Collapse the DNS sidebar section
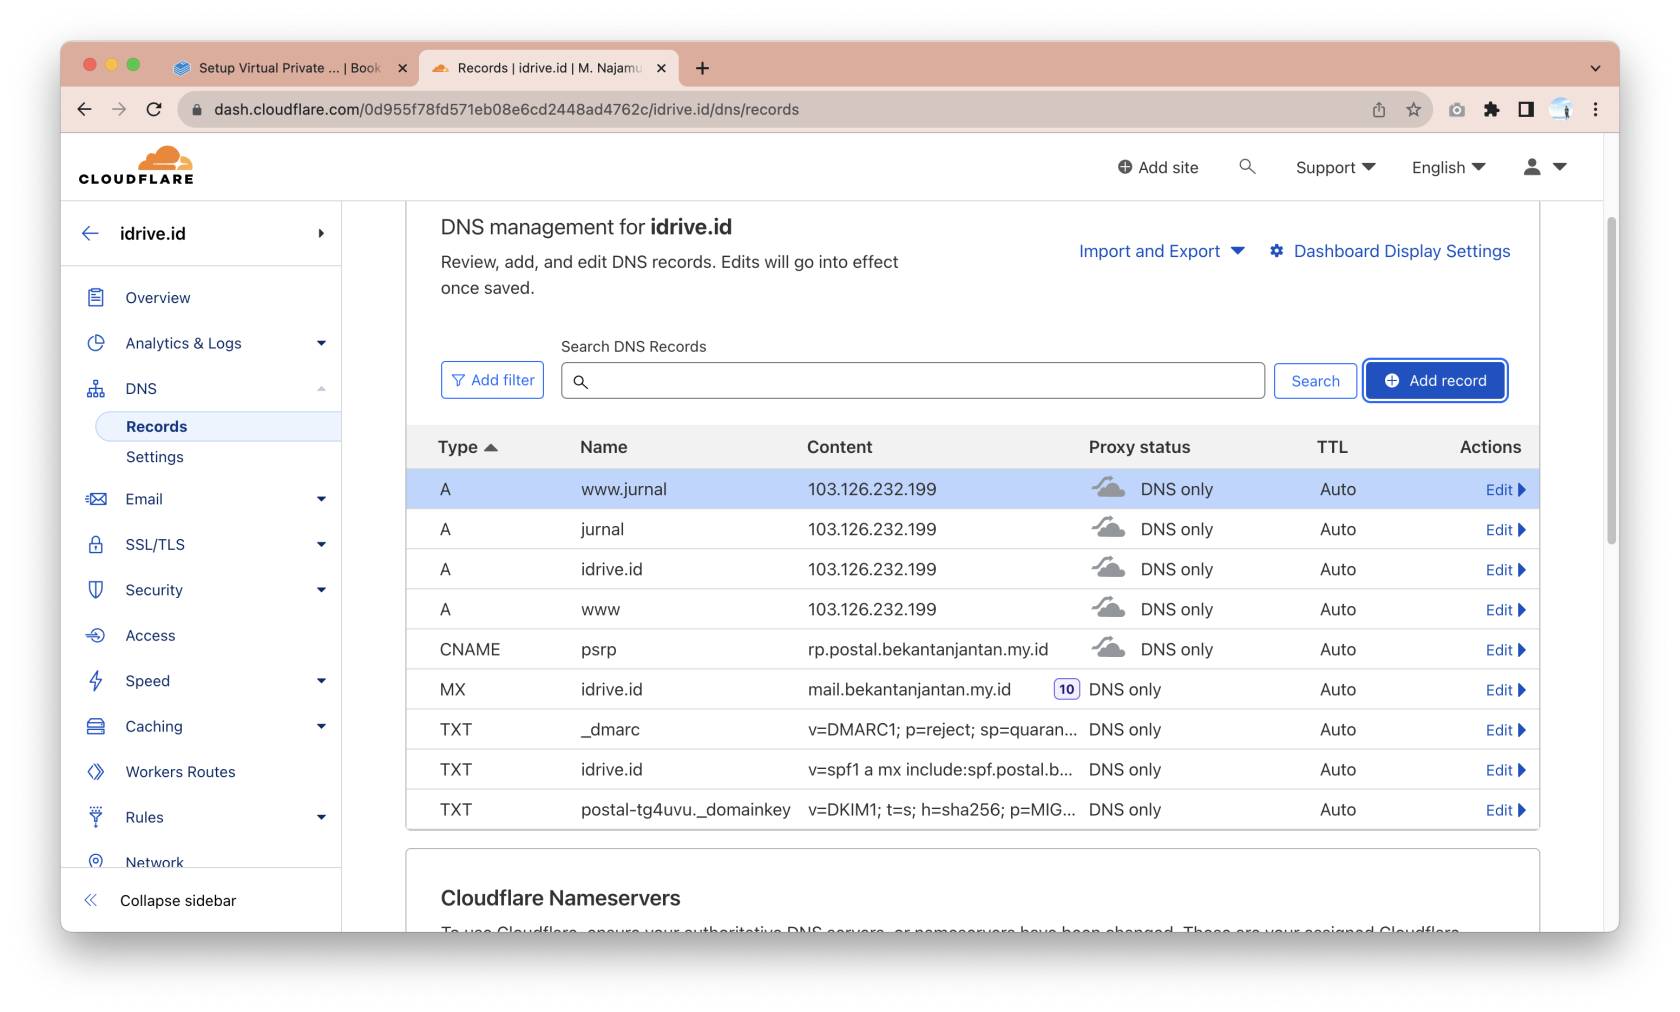This screenshot has height=1012, width=1680. (x=321, y=389)
